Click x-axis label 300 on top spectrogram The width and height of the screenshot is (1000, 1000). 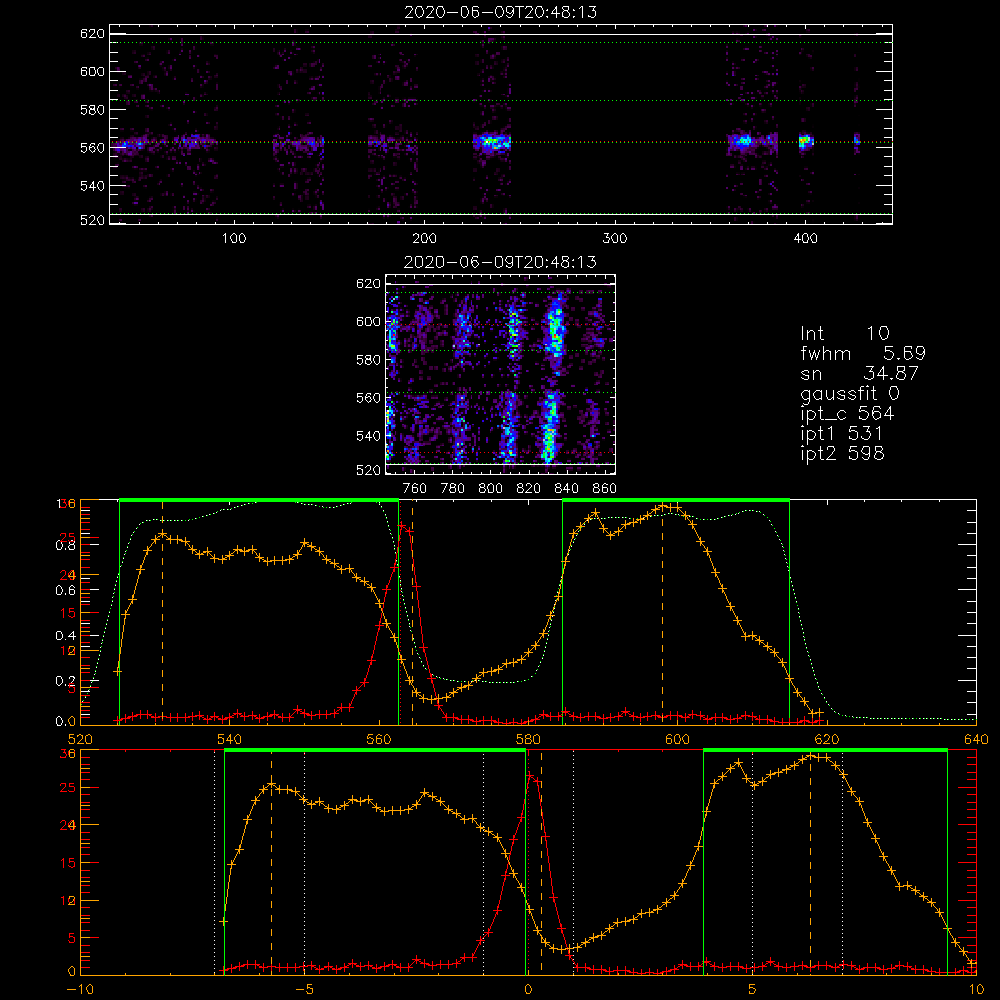point(615,239)
